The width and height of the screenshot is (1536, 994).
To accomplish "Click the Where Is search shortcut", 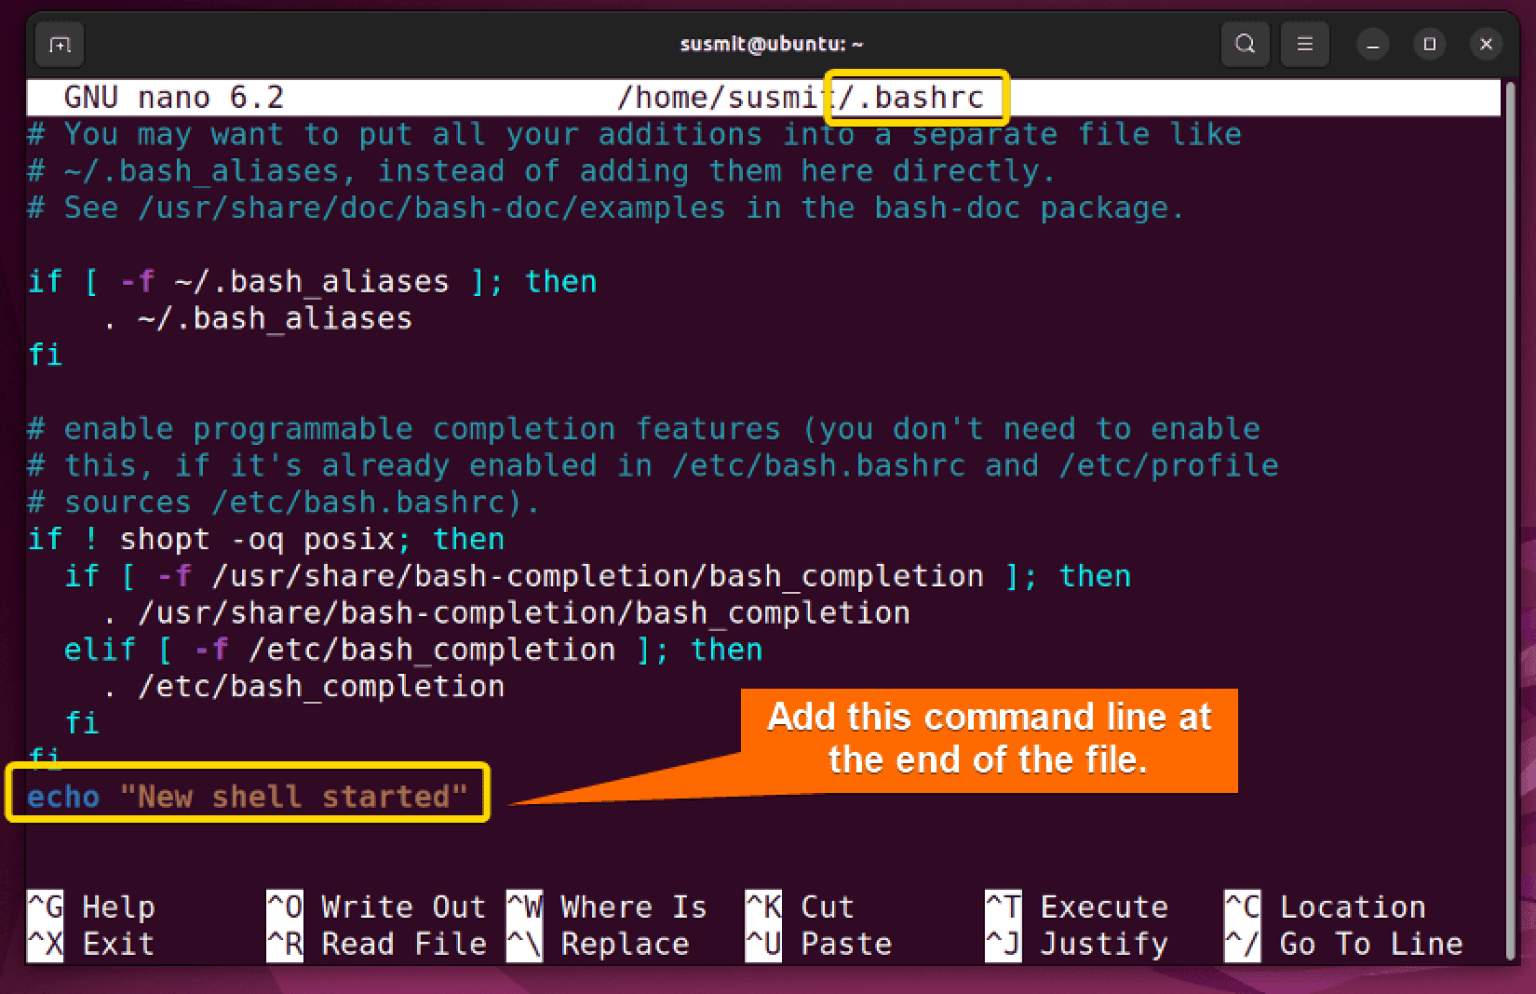I will tap(633, 906).
